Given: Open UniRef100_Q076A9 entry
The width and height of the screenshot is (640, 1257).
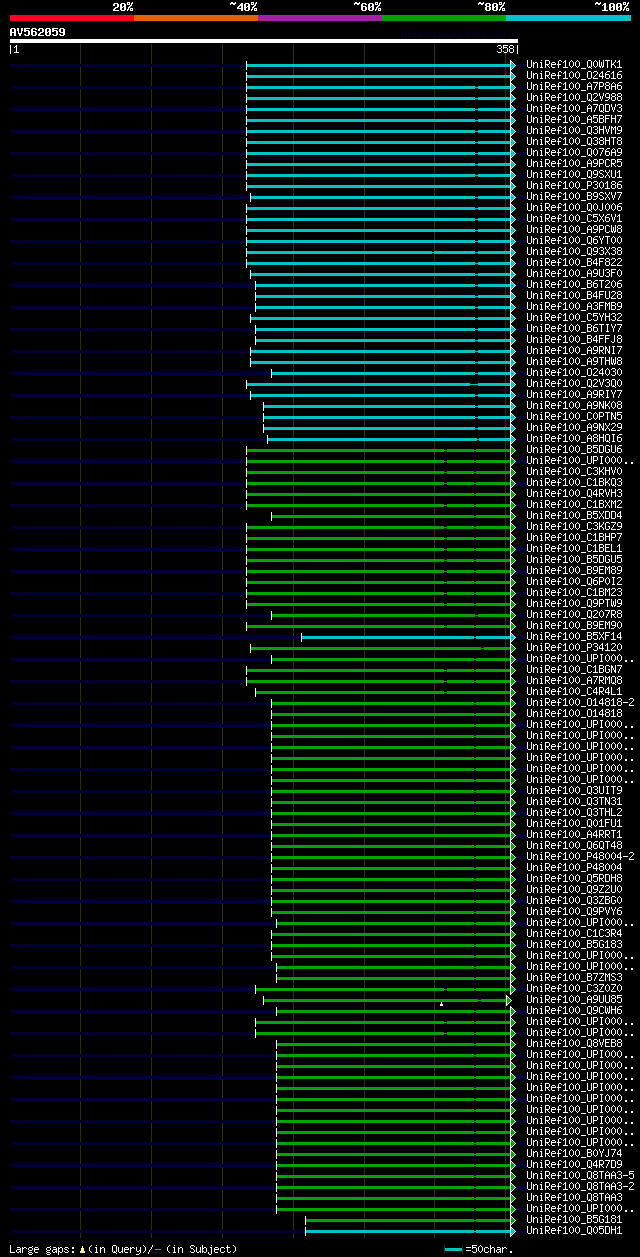Looking at the screenshot, I should [x=574, y=152].
